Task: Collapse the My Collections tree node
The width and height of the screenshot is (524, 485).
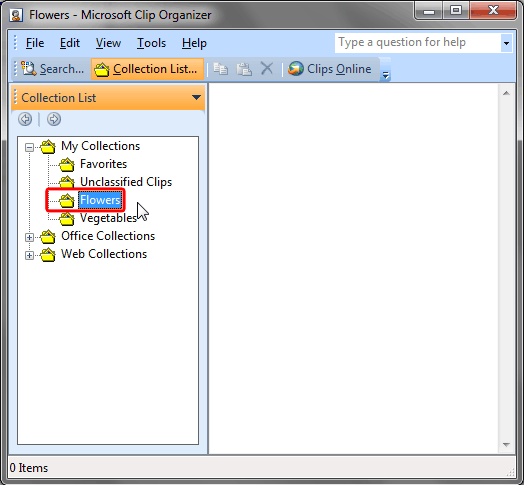Action: (x=29, y=147)
